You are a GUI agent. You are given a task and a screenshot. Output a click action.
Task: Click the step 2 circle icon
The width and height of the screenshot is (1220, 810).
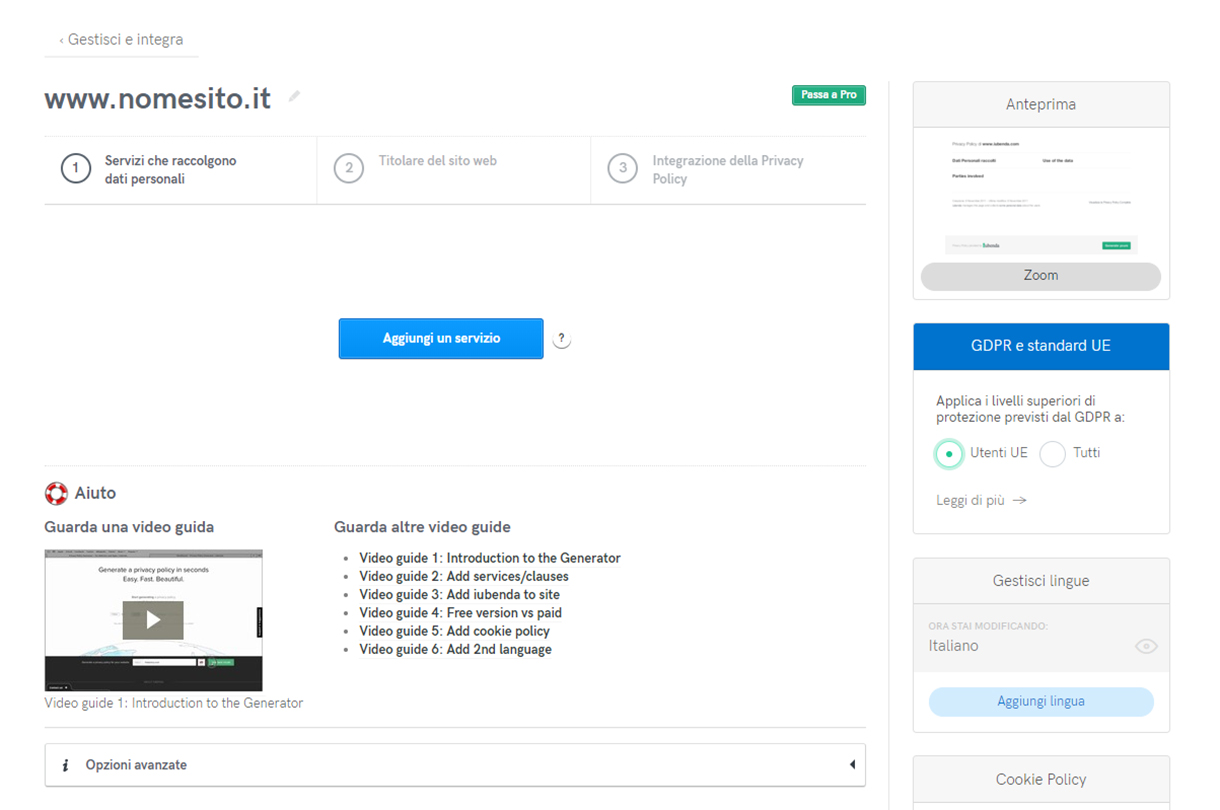pyautogui.click(x=349, y=168)
